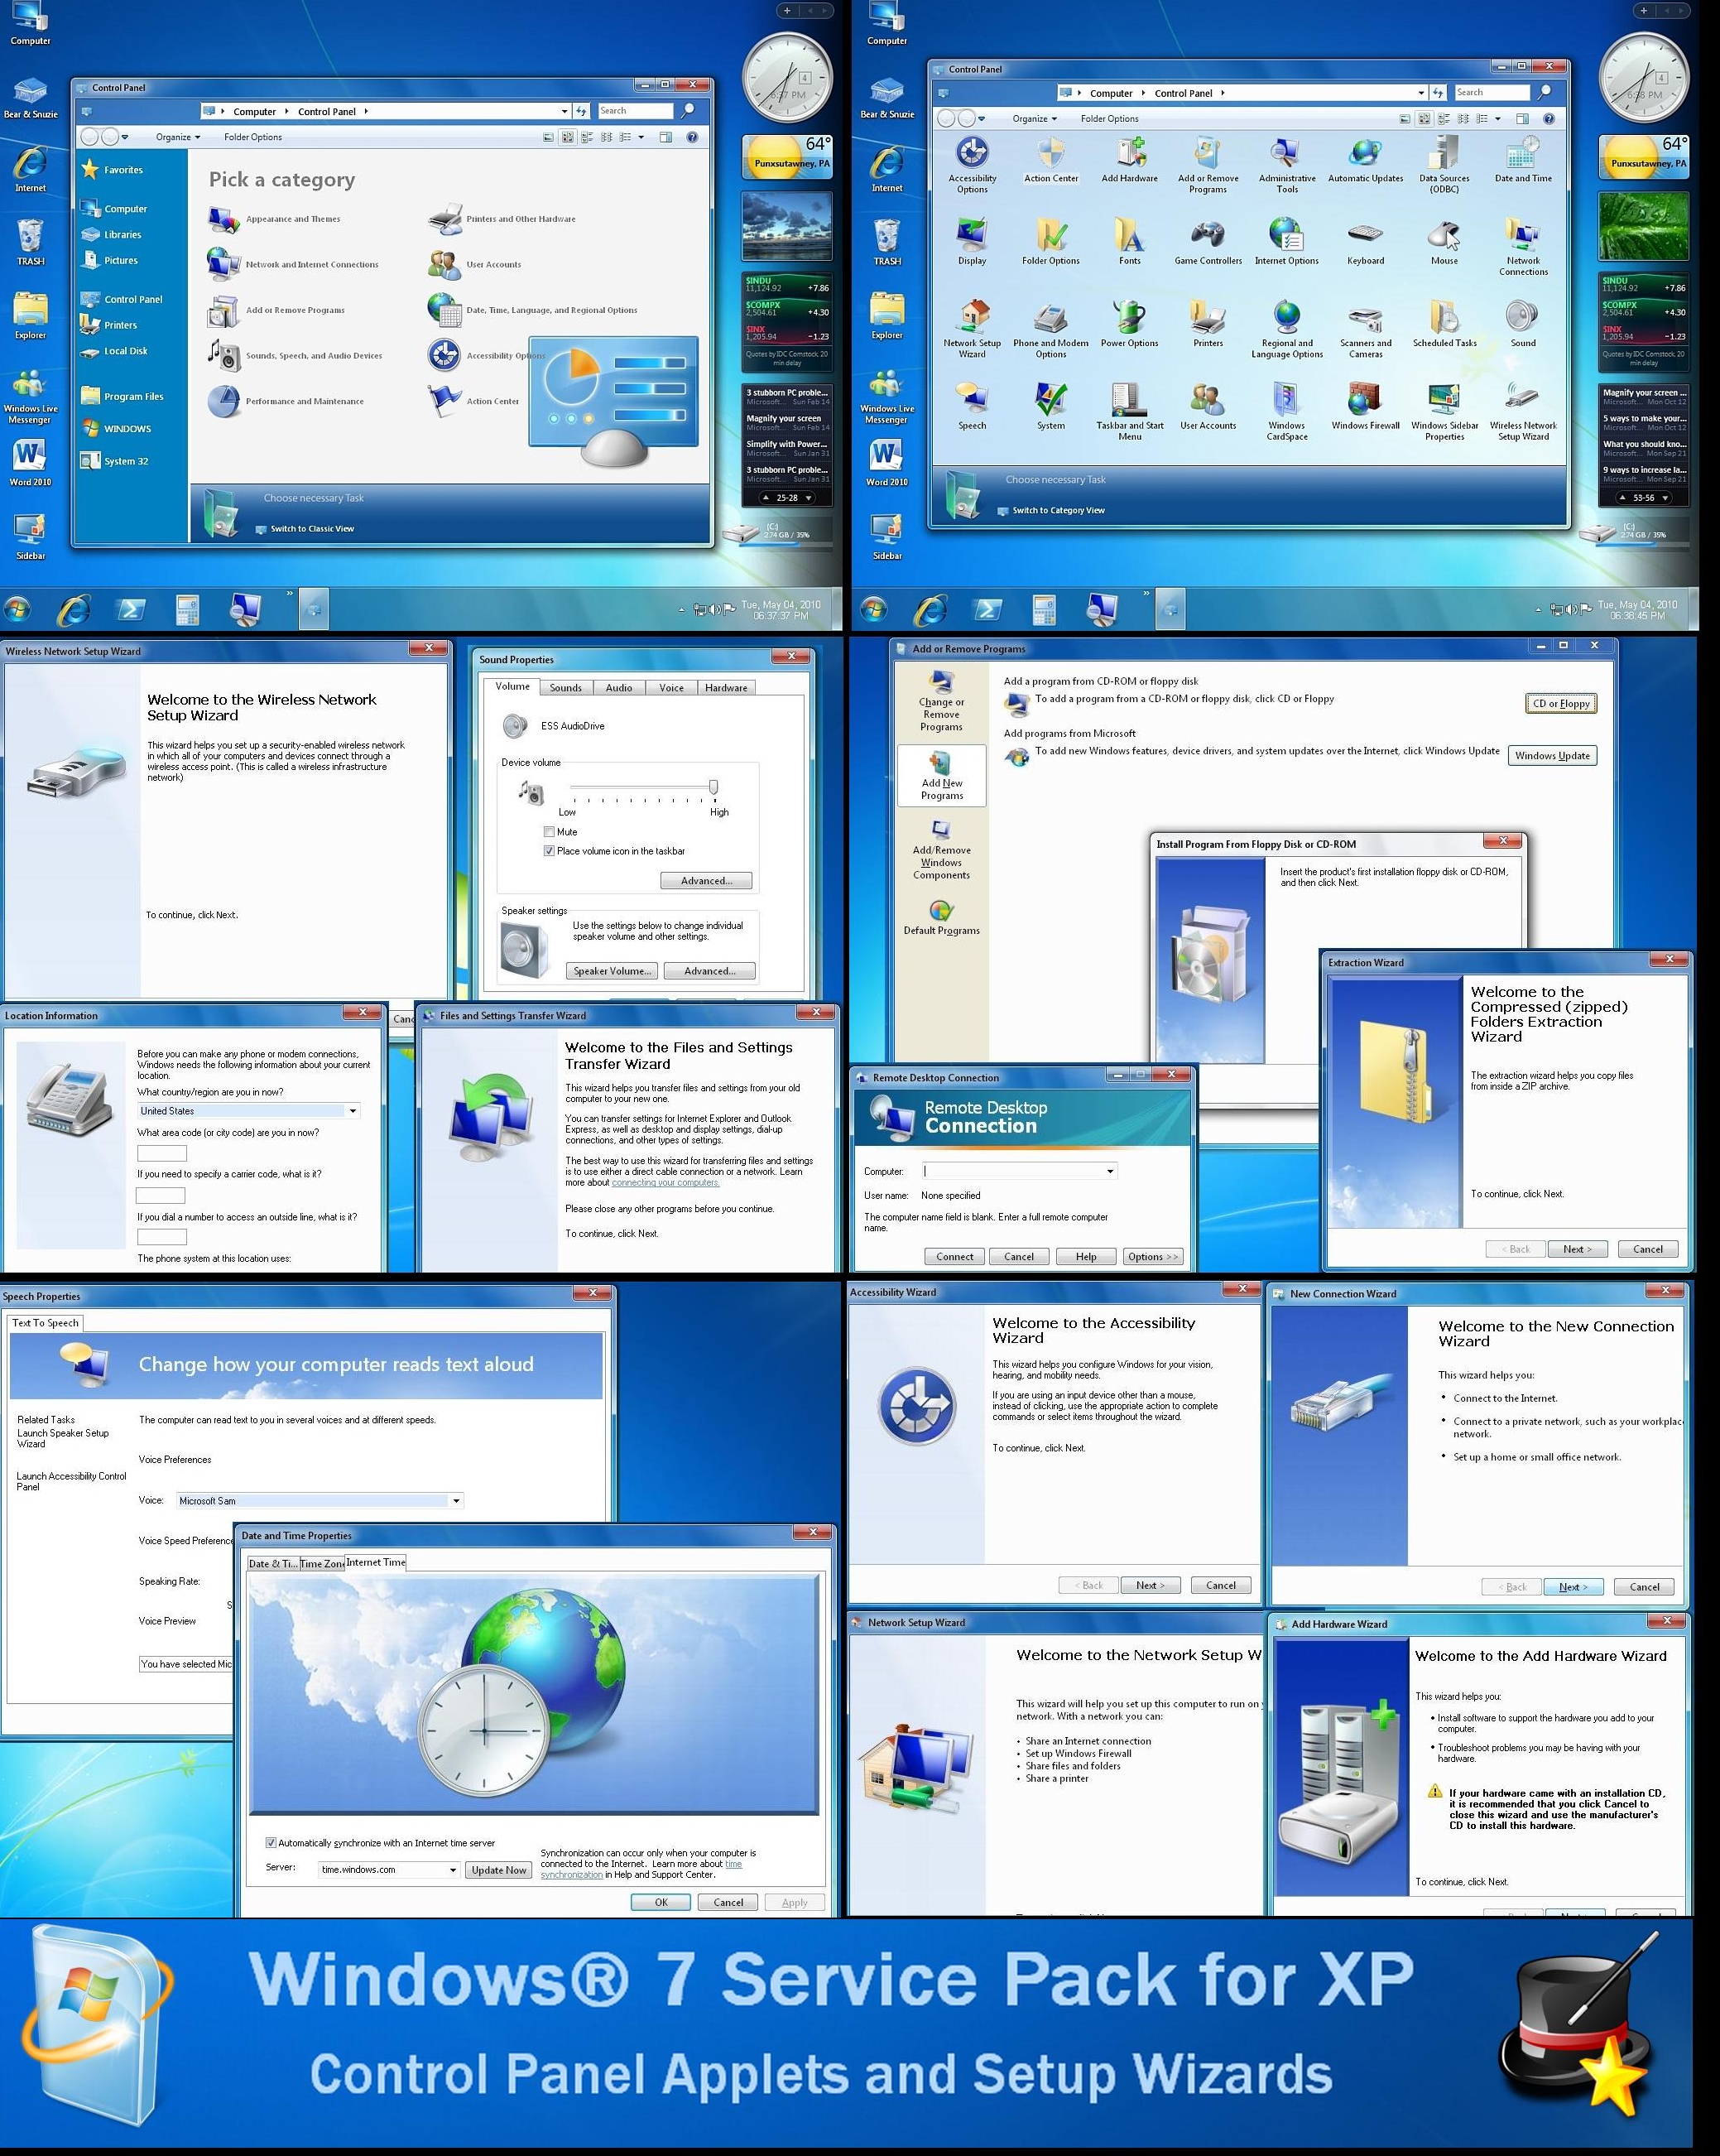Switch to the Sounds tab
The image size is (1720, 2156).
coord(565,688)
